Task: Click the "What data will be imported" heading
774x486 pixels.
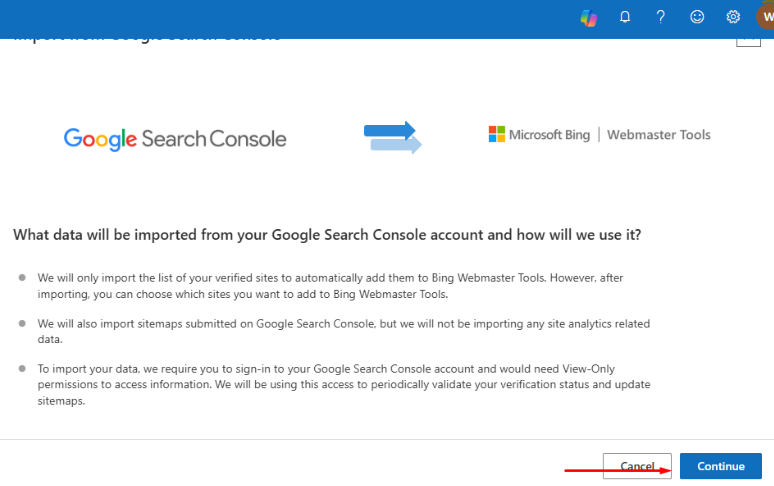Action: (x=326, y=235)
